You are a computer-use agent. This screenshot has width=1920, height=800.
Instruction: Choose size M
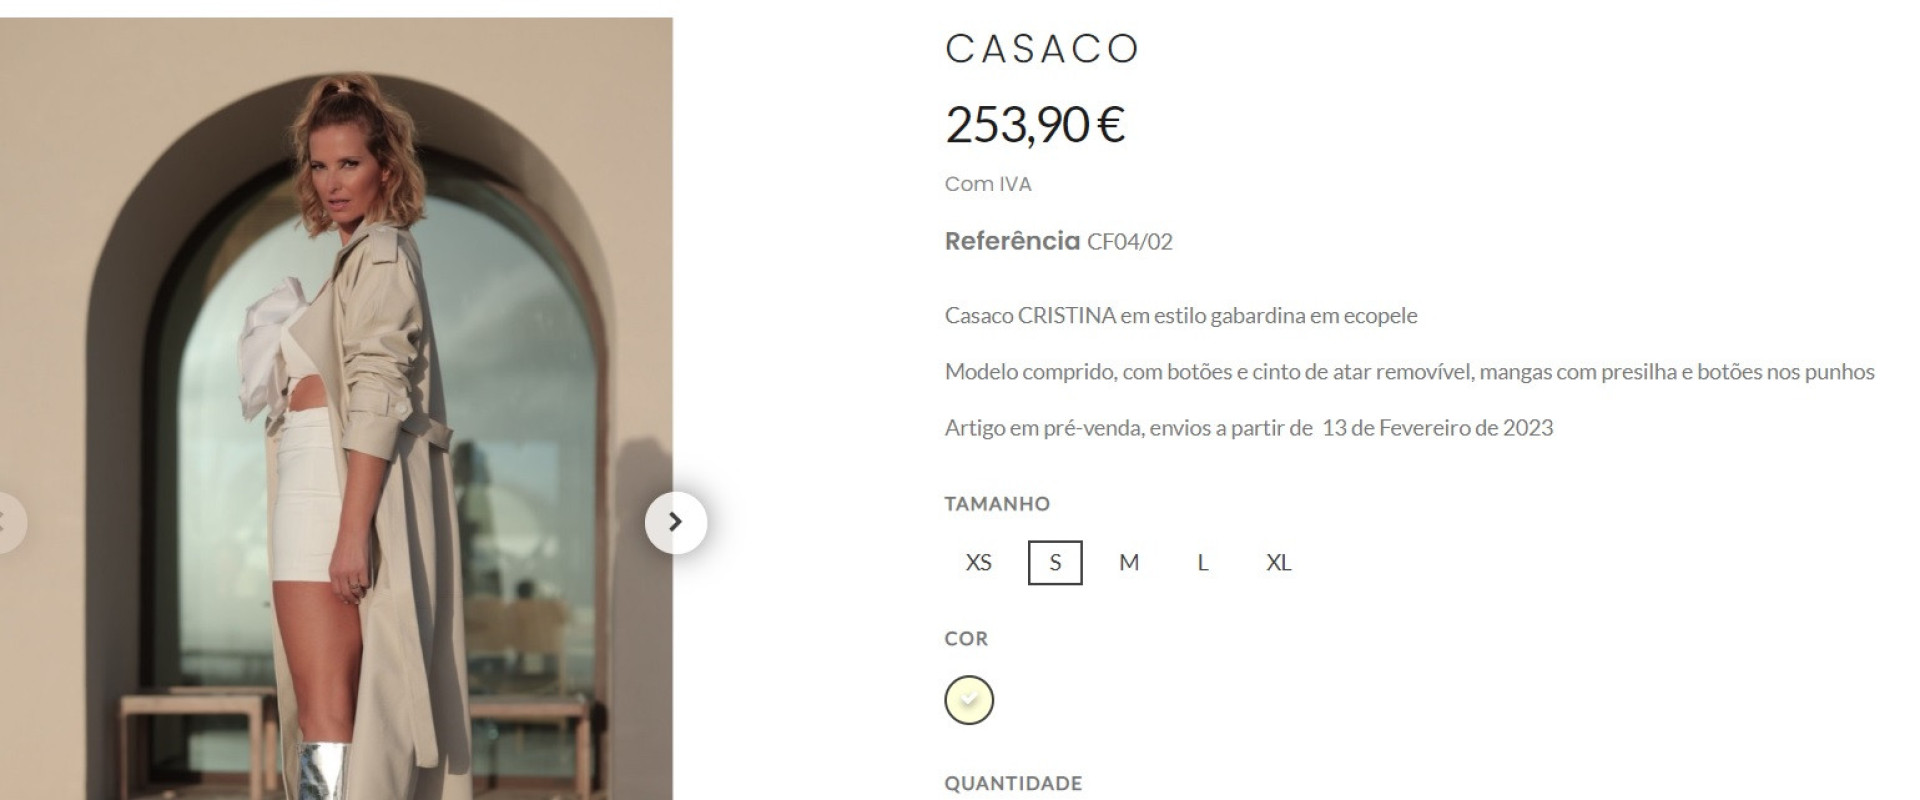point(1129,562)
